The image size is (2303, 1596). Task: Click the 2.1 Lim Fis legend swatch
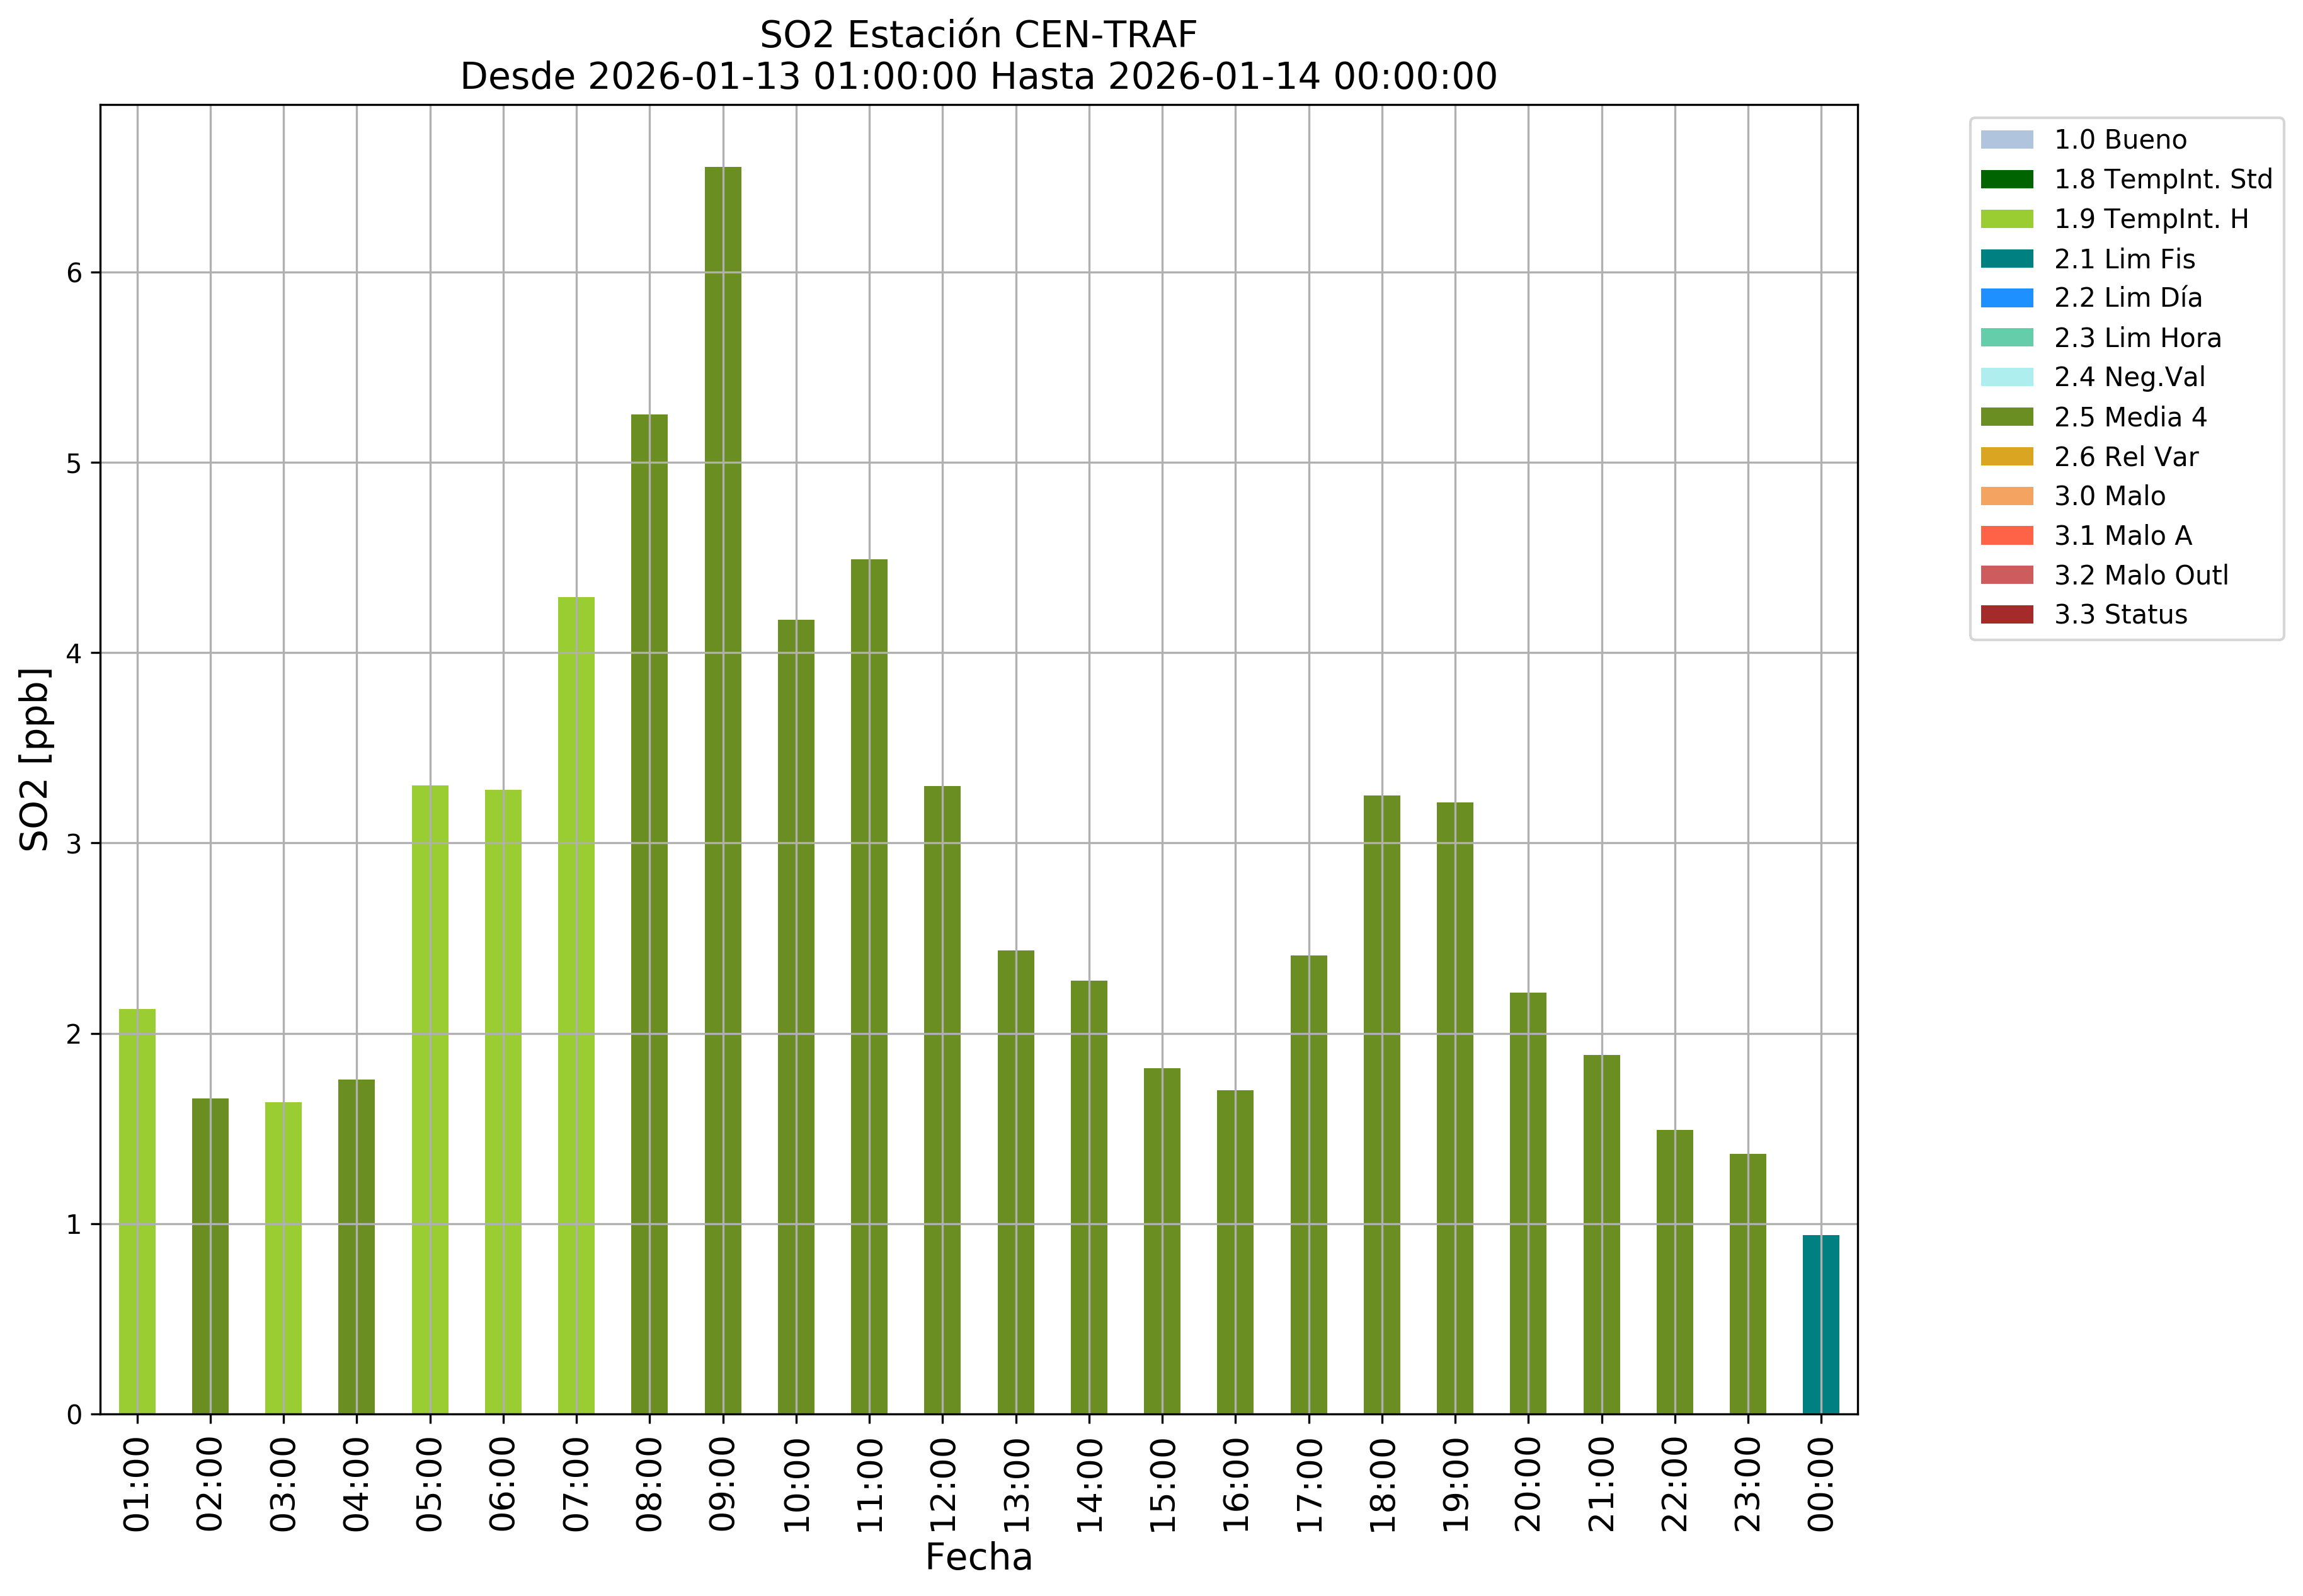pos(2006,259)
